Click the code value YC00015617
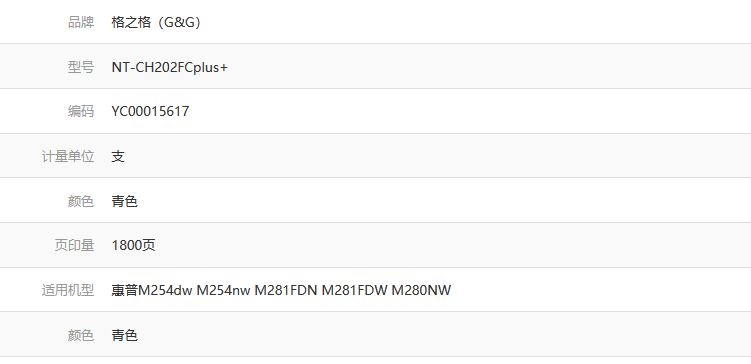This screenshot has height=364, width=751. (x=150, y=111)
